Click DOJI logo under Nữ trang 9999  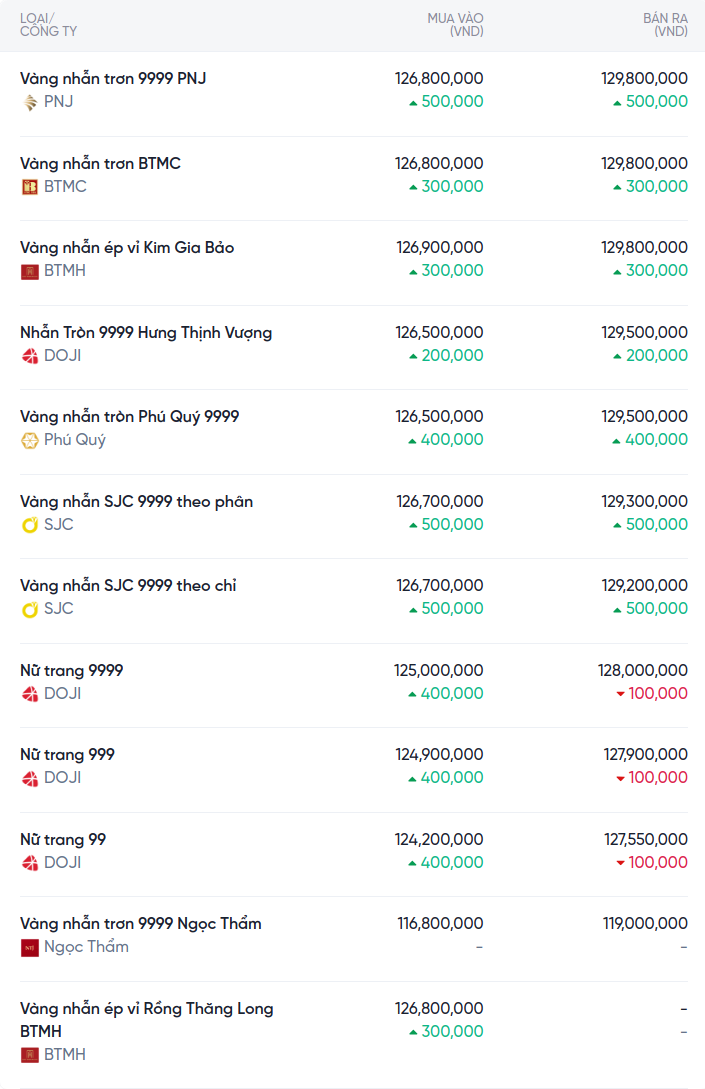[30, 694]
